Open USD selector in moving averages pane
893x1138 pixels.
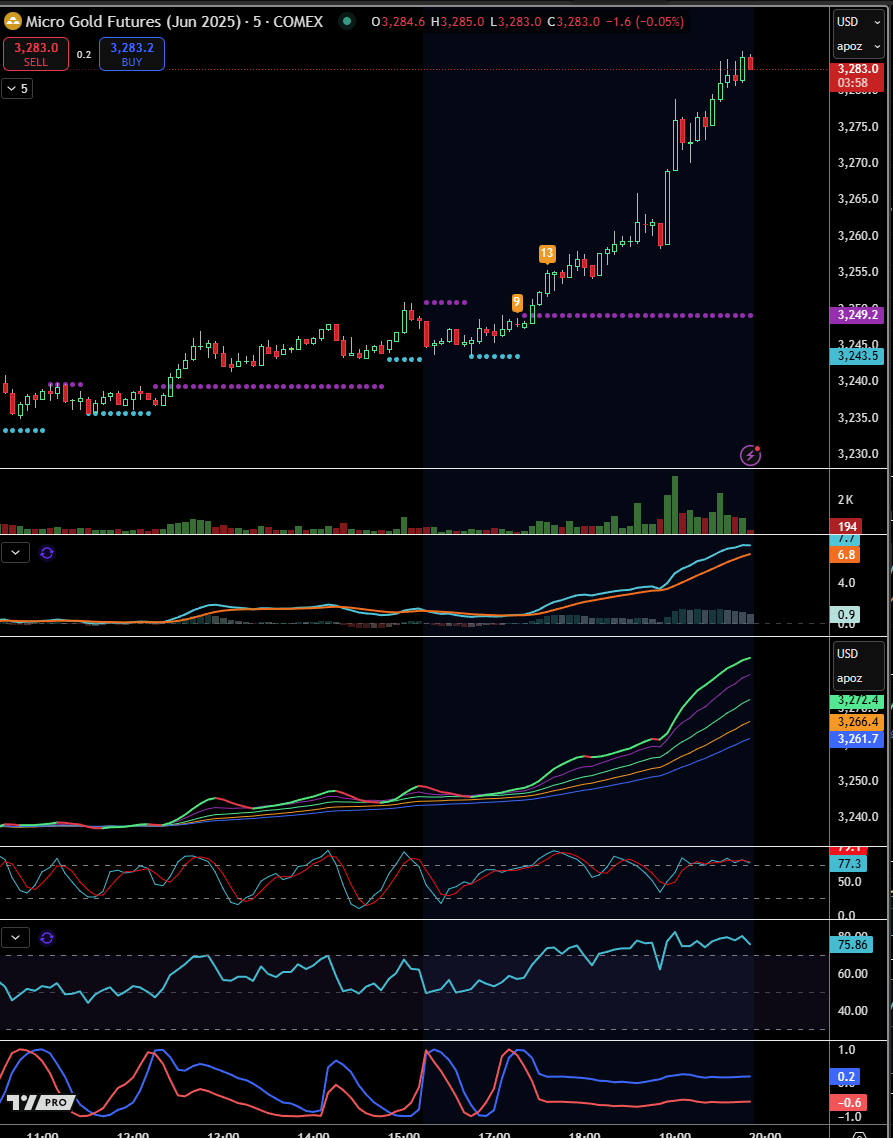pyautogui.click(x=847, y=654)
